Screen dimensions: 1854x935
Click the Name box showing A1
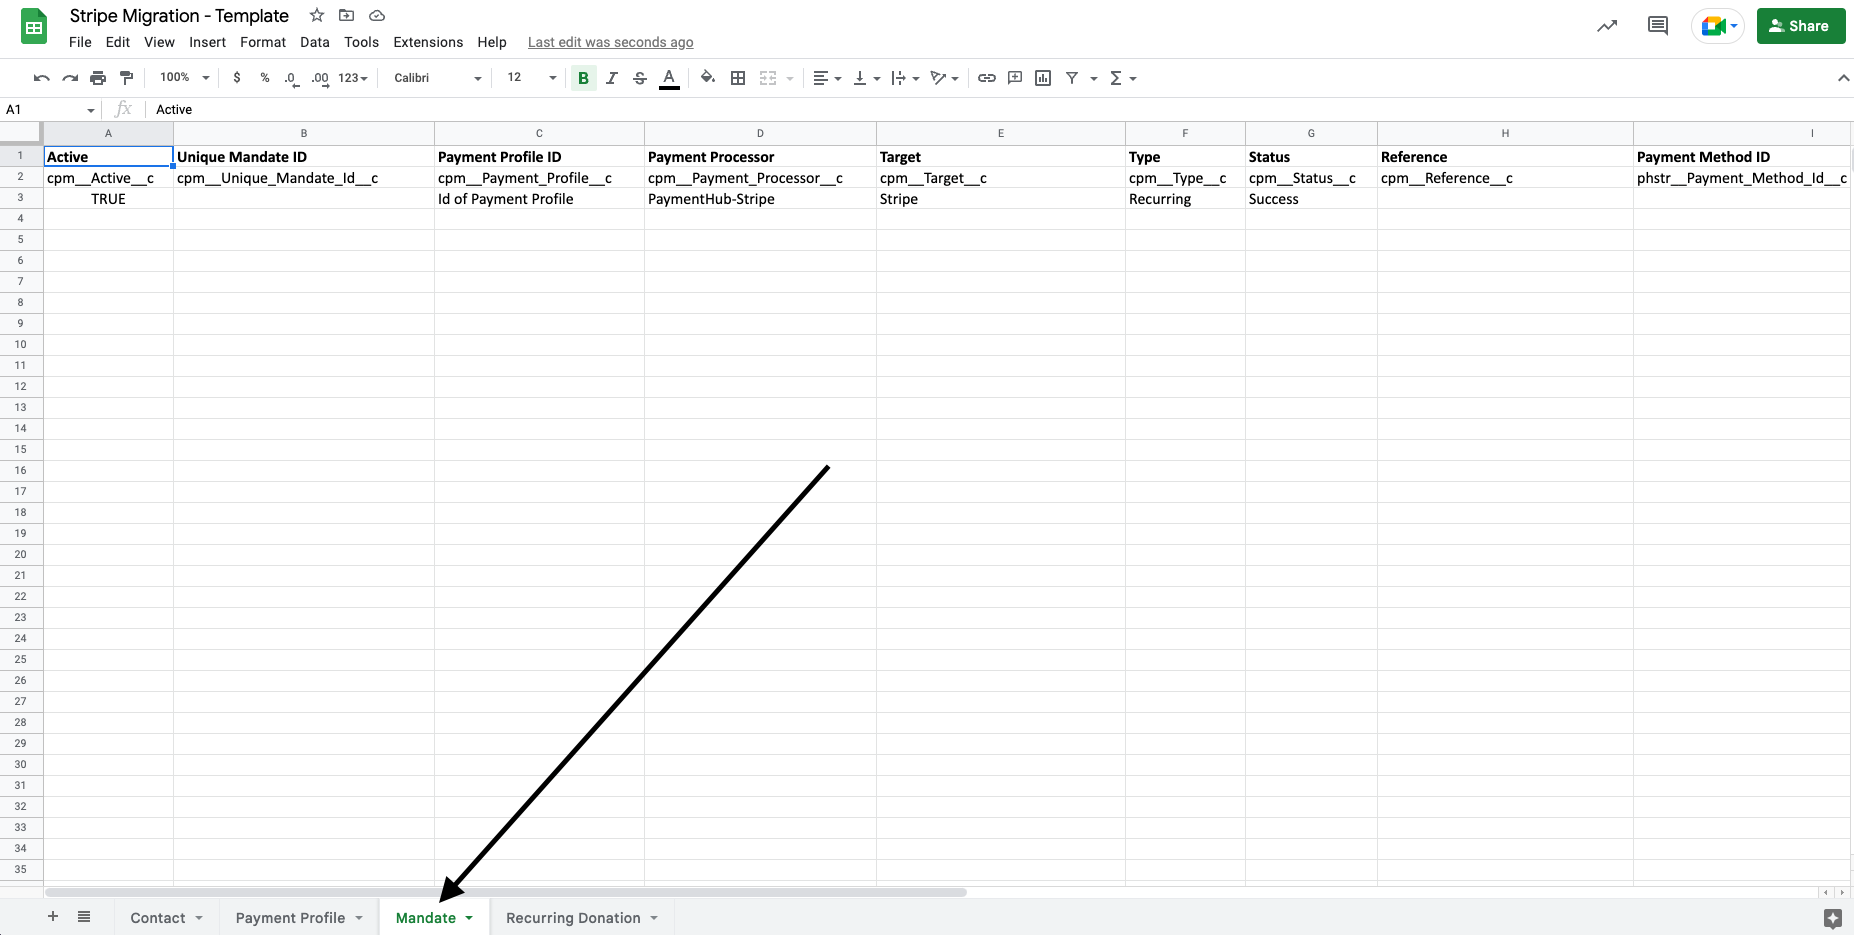(45, 109)
